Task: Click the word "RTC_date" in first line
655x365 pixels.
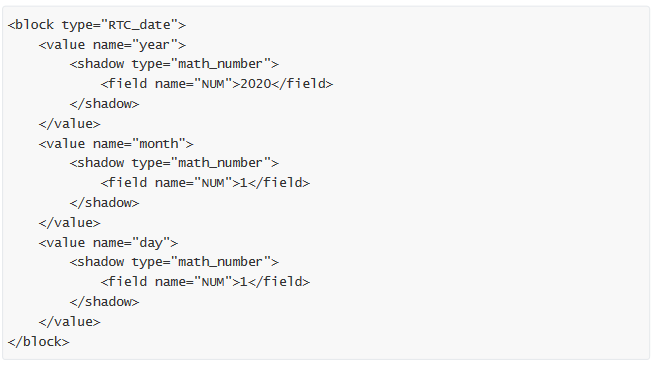Action: (140, 25)
